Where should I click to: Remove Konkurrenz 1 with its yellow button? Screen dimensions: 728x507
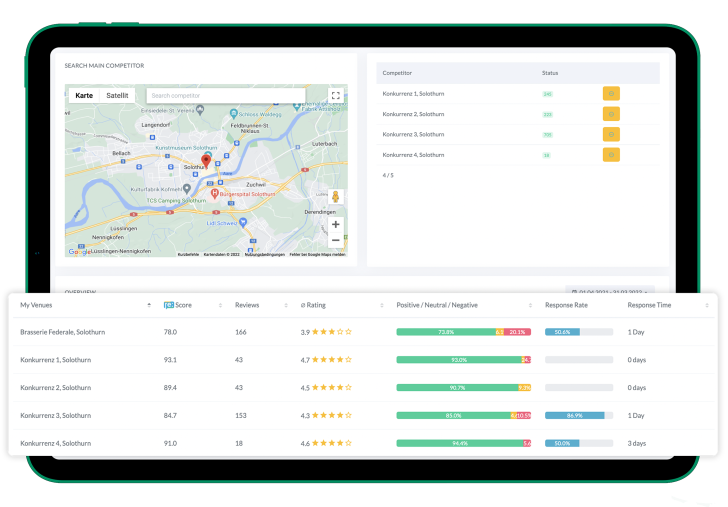[x=611, y=93]
